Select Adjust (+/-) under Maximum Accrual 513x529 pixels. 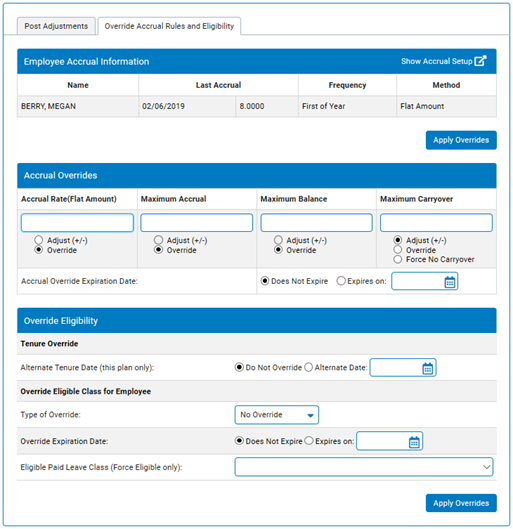pos(159,240)
